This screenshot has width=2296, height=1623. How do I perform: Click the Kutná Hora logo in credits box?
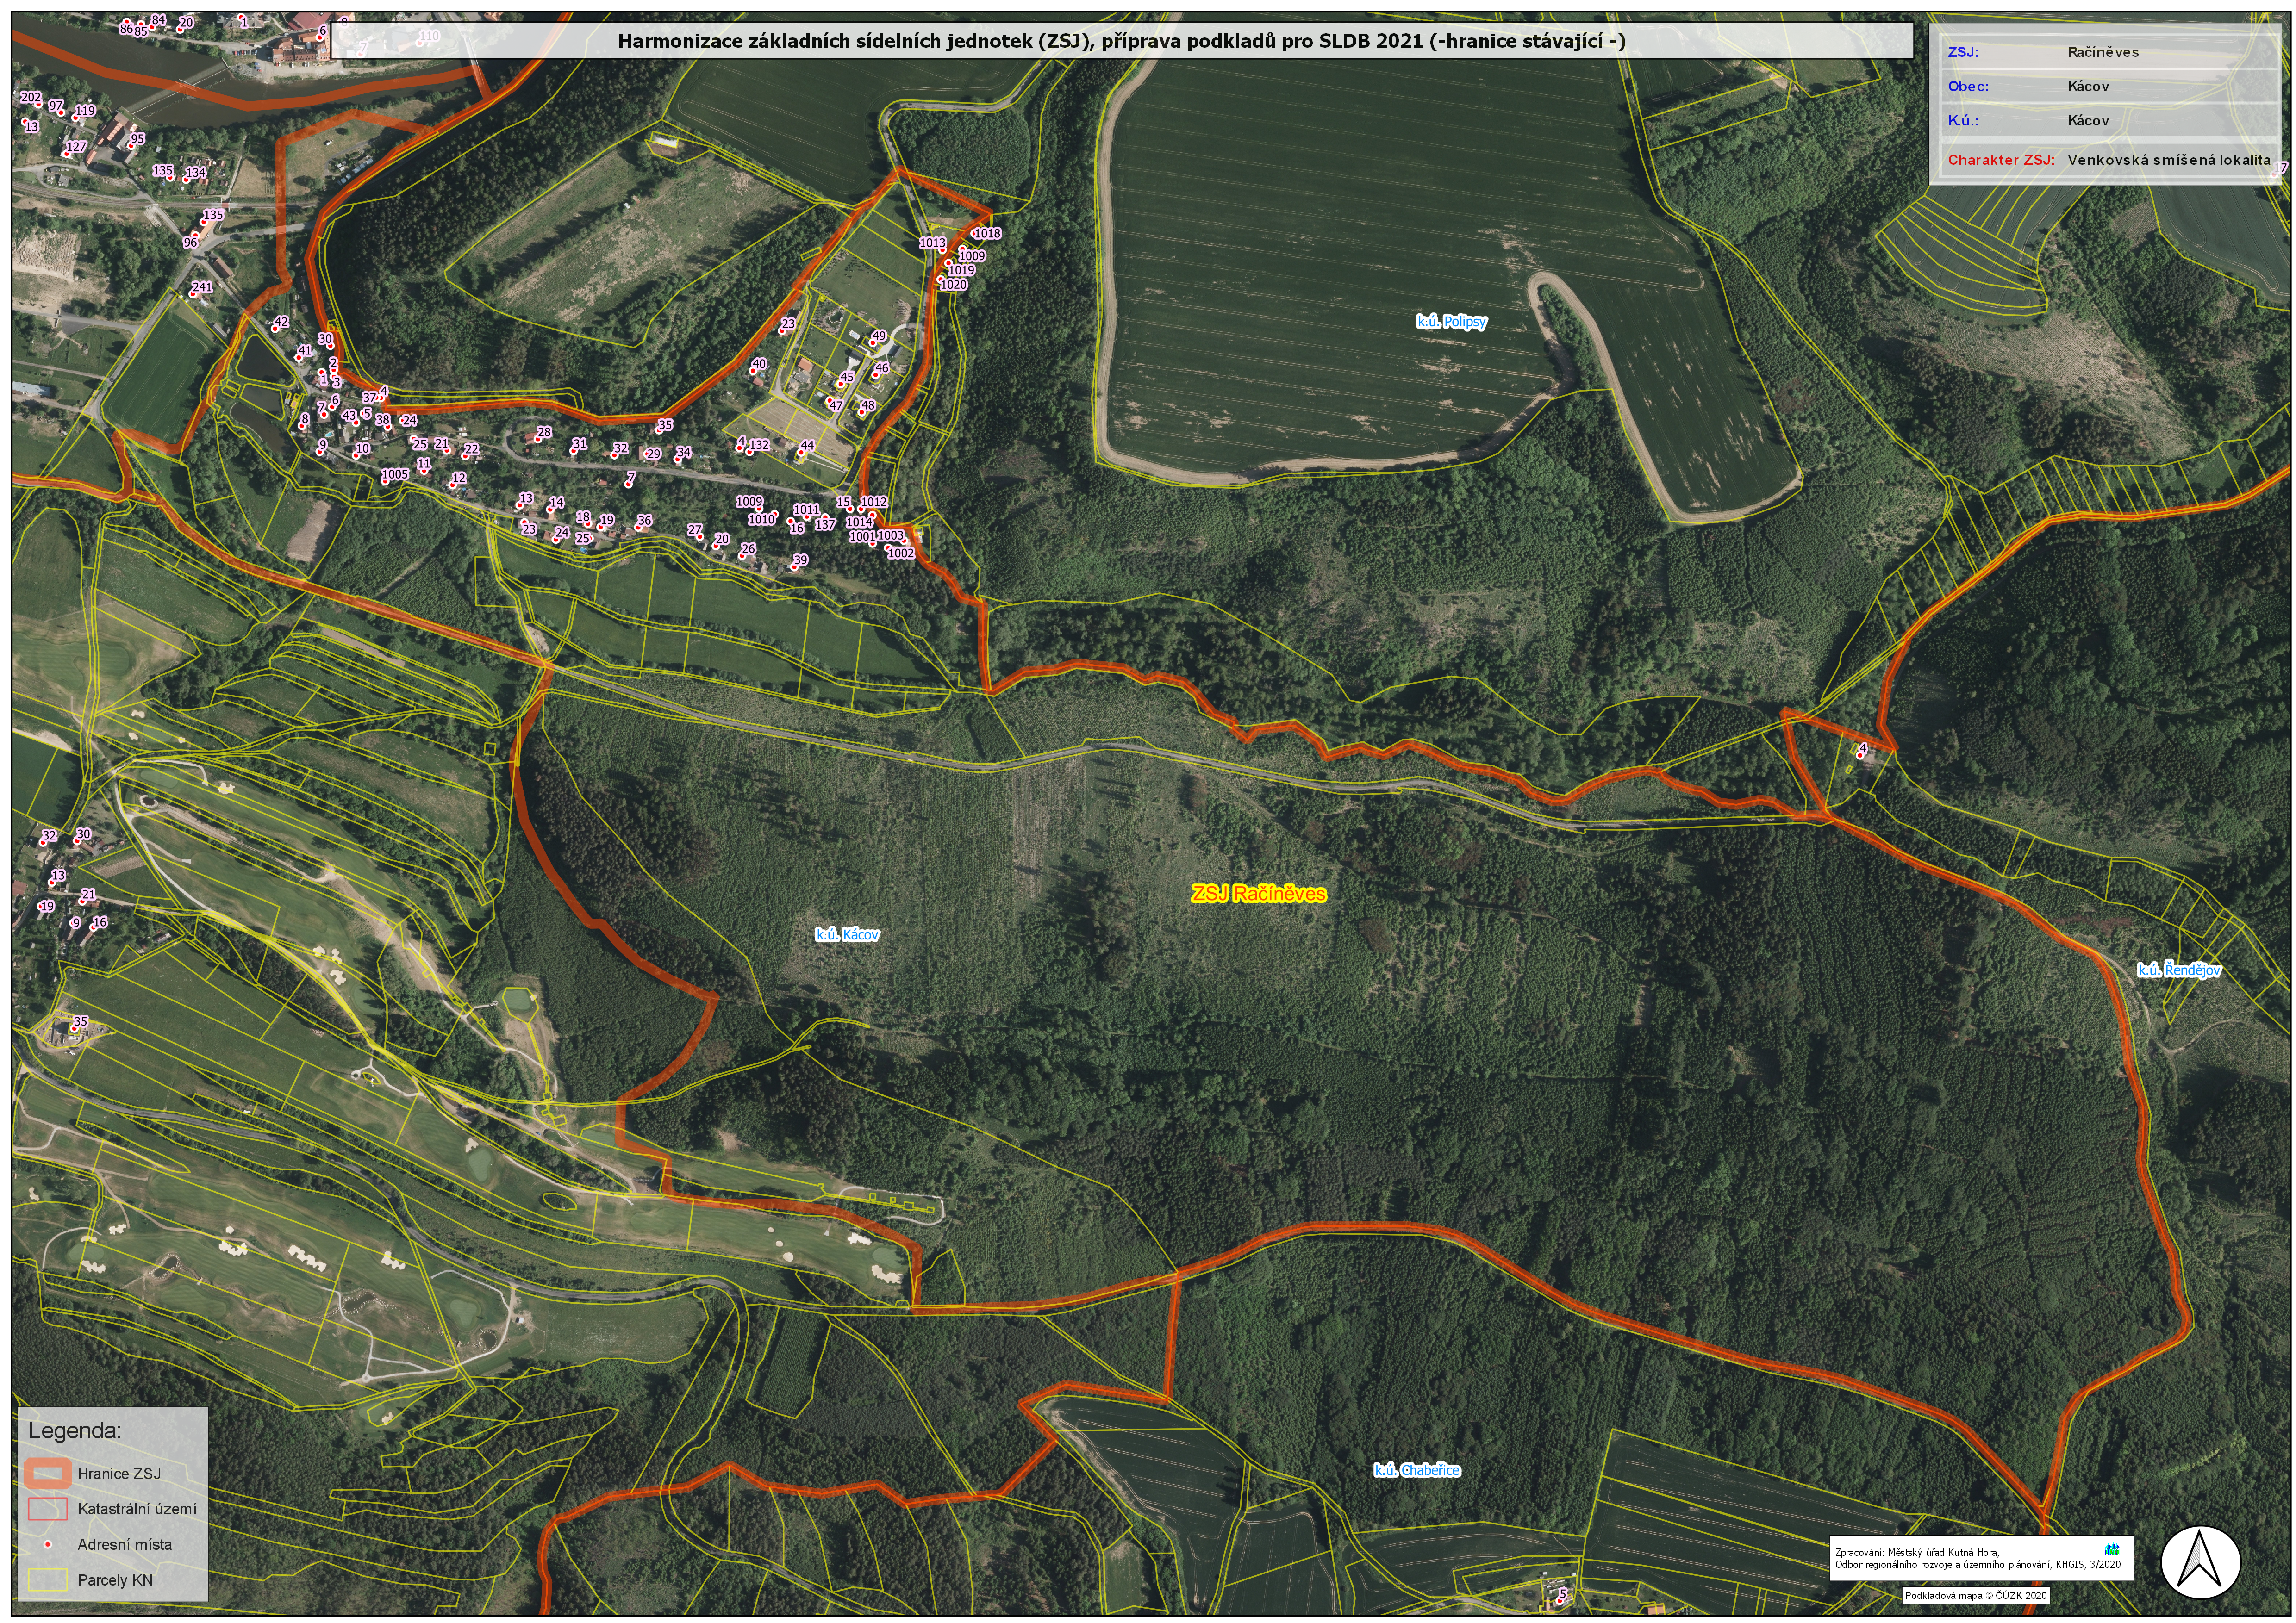point(2112,1549)
